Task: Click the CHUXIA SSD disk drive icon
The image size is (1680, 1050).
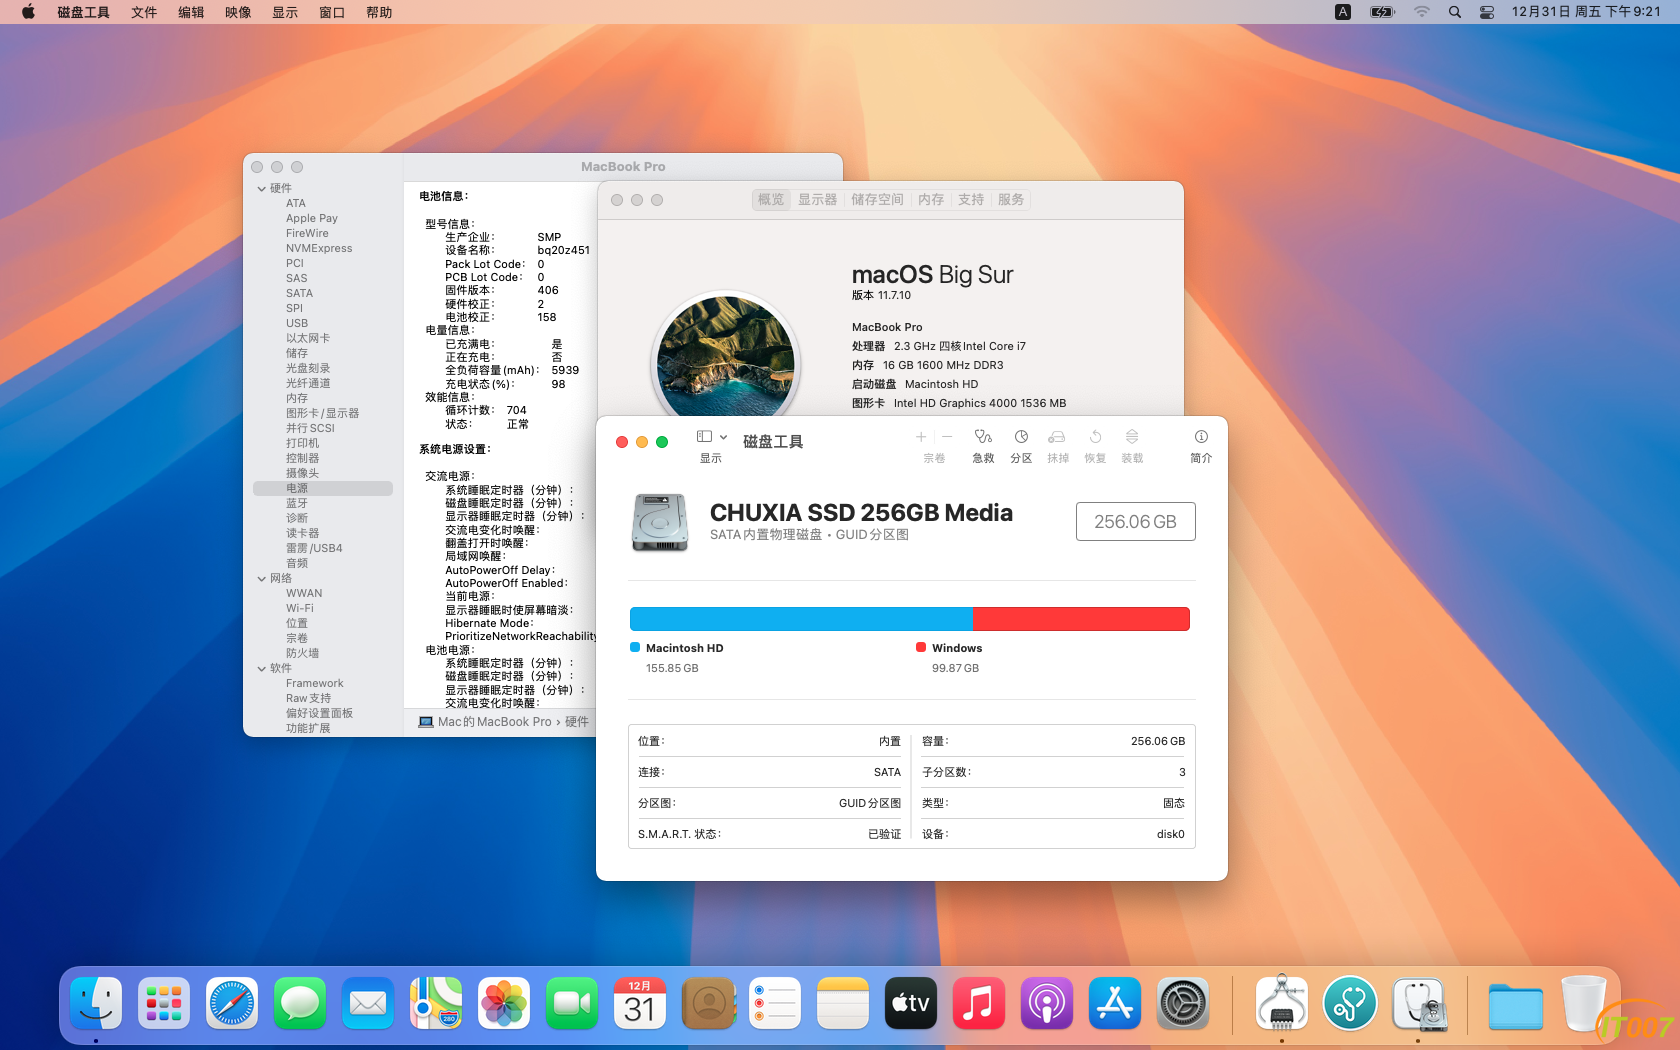Action: pyautogui.click(x=660, y=522)
